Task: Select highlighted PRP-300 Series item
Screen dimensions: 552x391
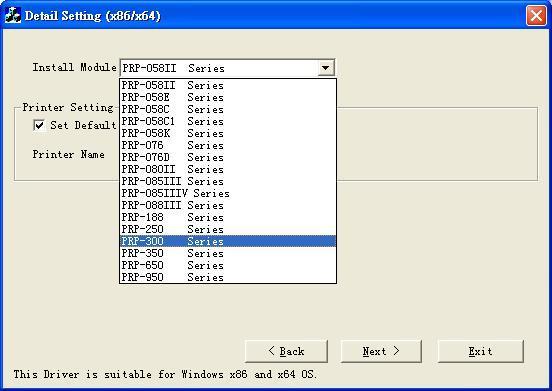Action: click(228, 241)
